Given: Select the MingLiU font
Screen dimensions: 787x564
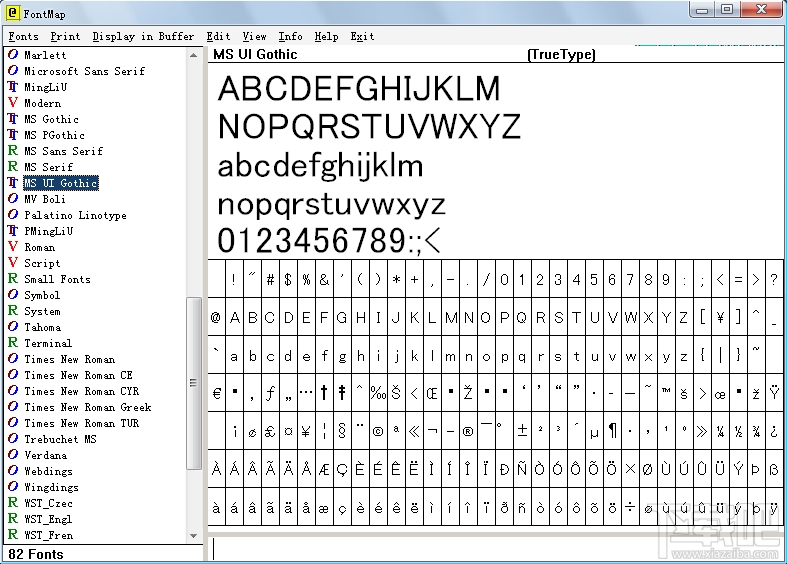Looking at the screenshot, I should point(45,87).
